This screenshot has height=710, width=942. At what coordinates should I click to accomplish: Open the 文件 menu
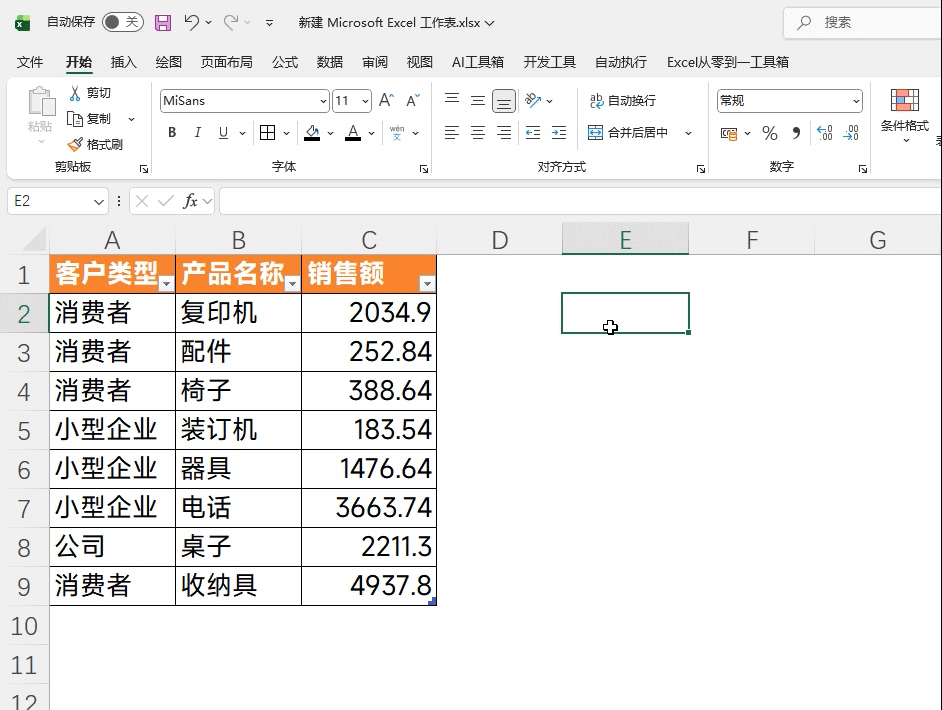29,62
